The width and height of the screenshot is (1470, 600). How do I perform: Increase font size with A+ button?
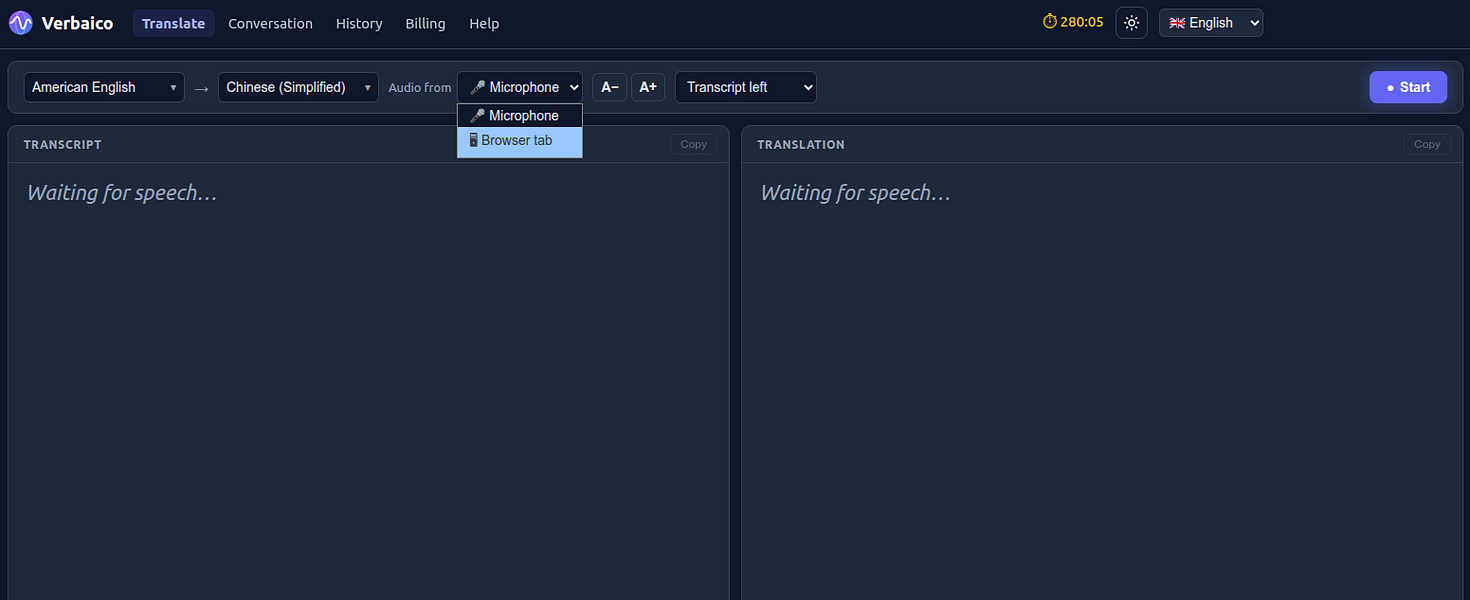[648, 87]
